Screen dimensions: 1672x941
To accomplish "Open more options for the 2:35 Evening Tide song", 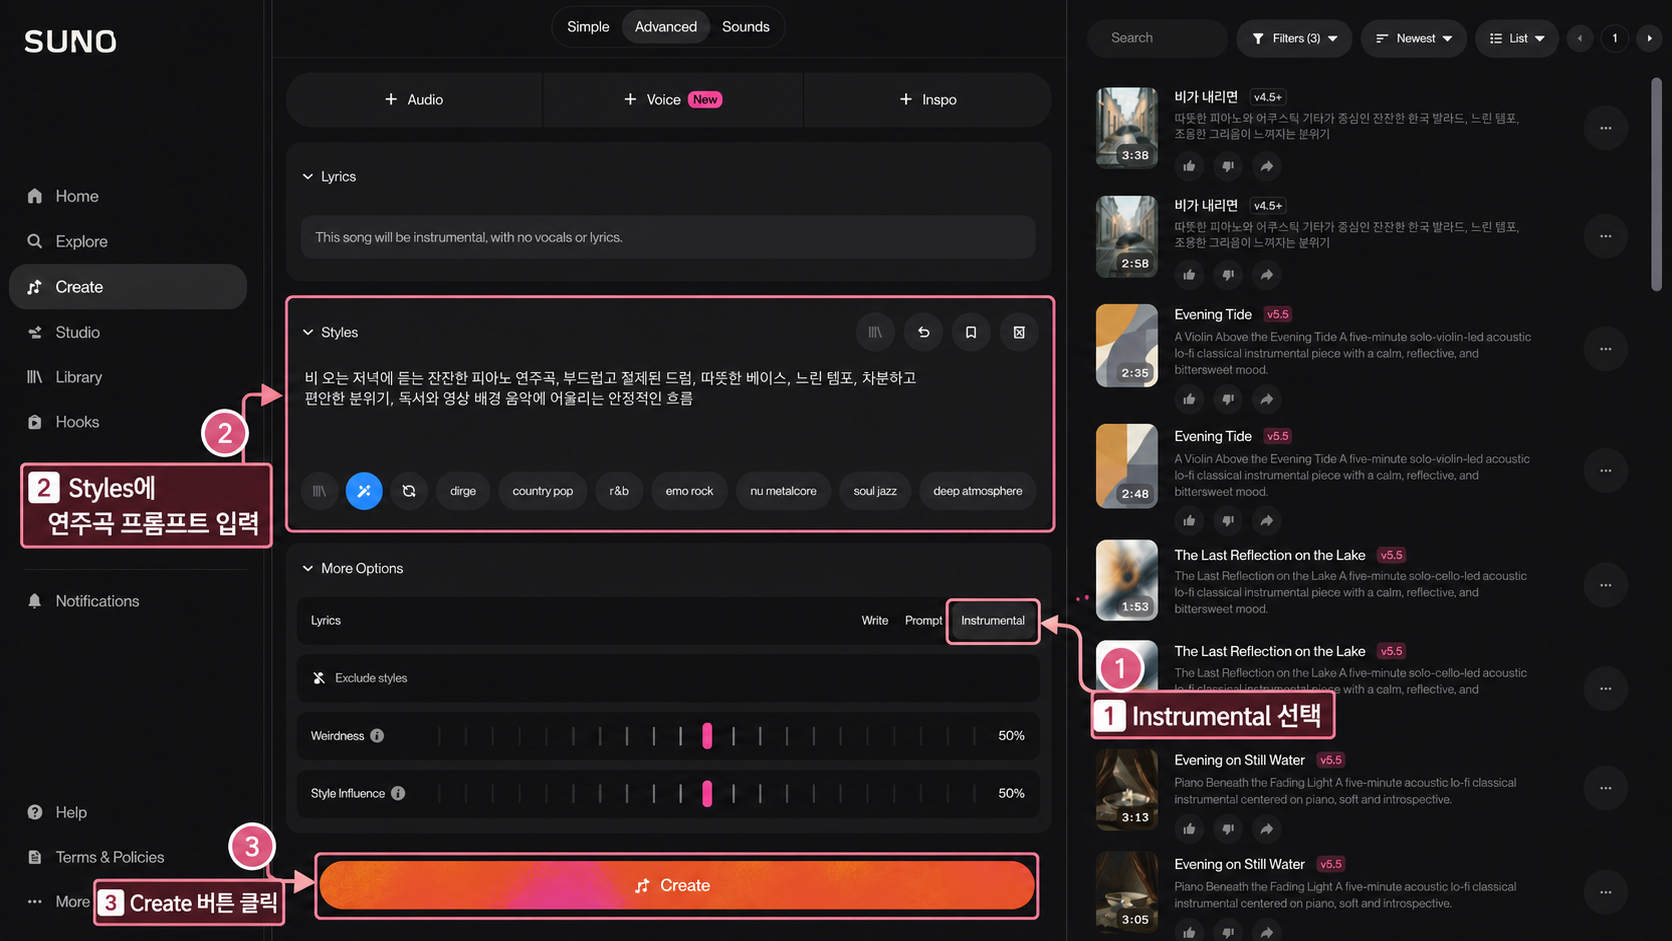I will [x=1605, y=349].
